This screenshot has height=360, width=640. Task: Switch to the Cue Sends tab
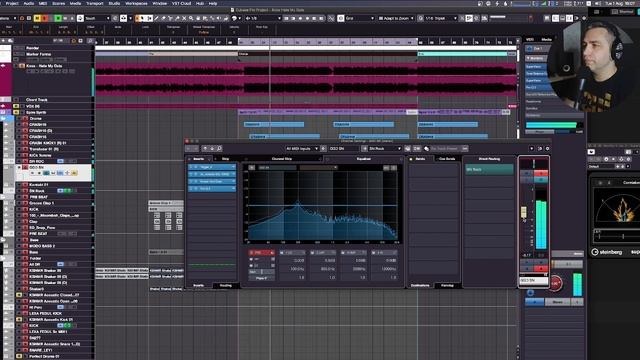[x=447, y=159]
